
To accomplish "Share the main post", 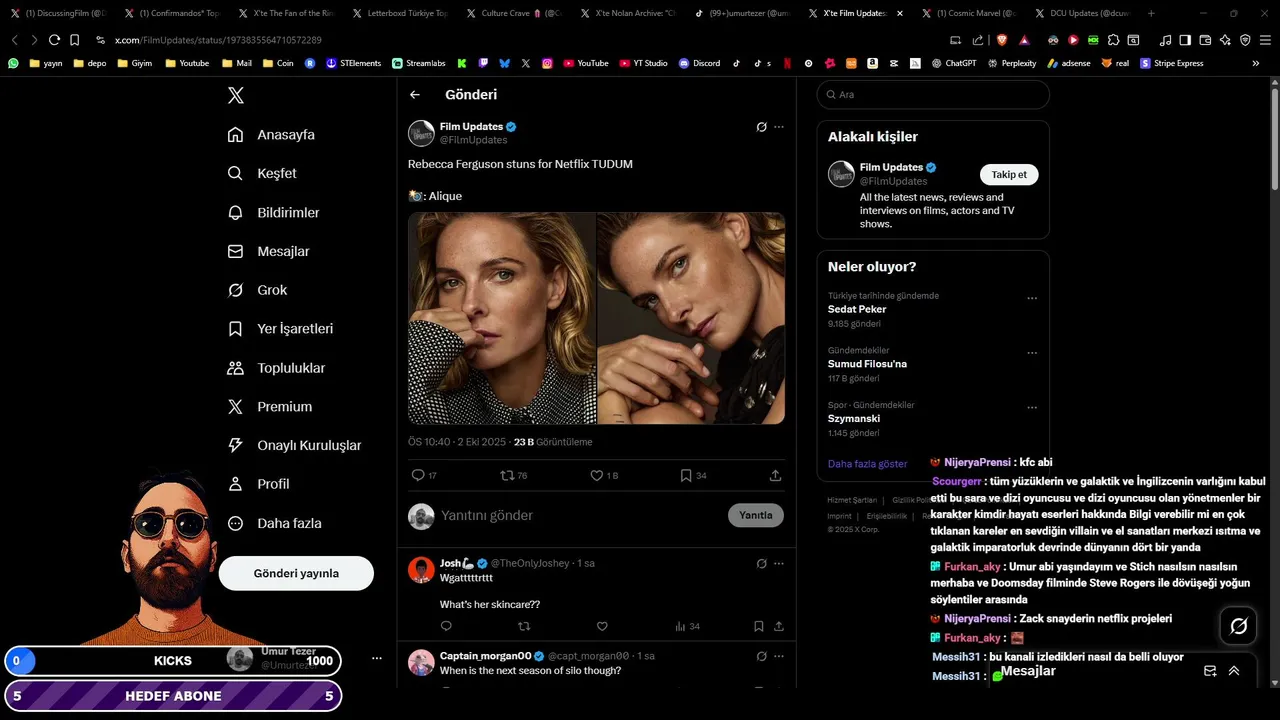I will [775, 476].
